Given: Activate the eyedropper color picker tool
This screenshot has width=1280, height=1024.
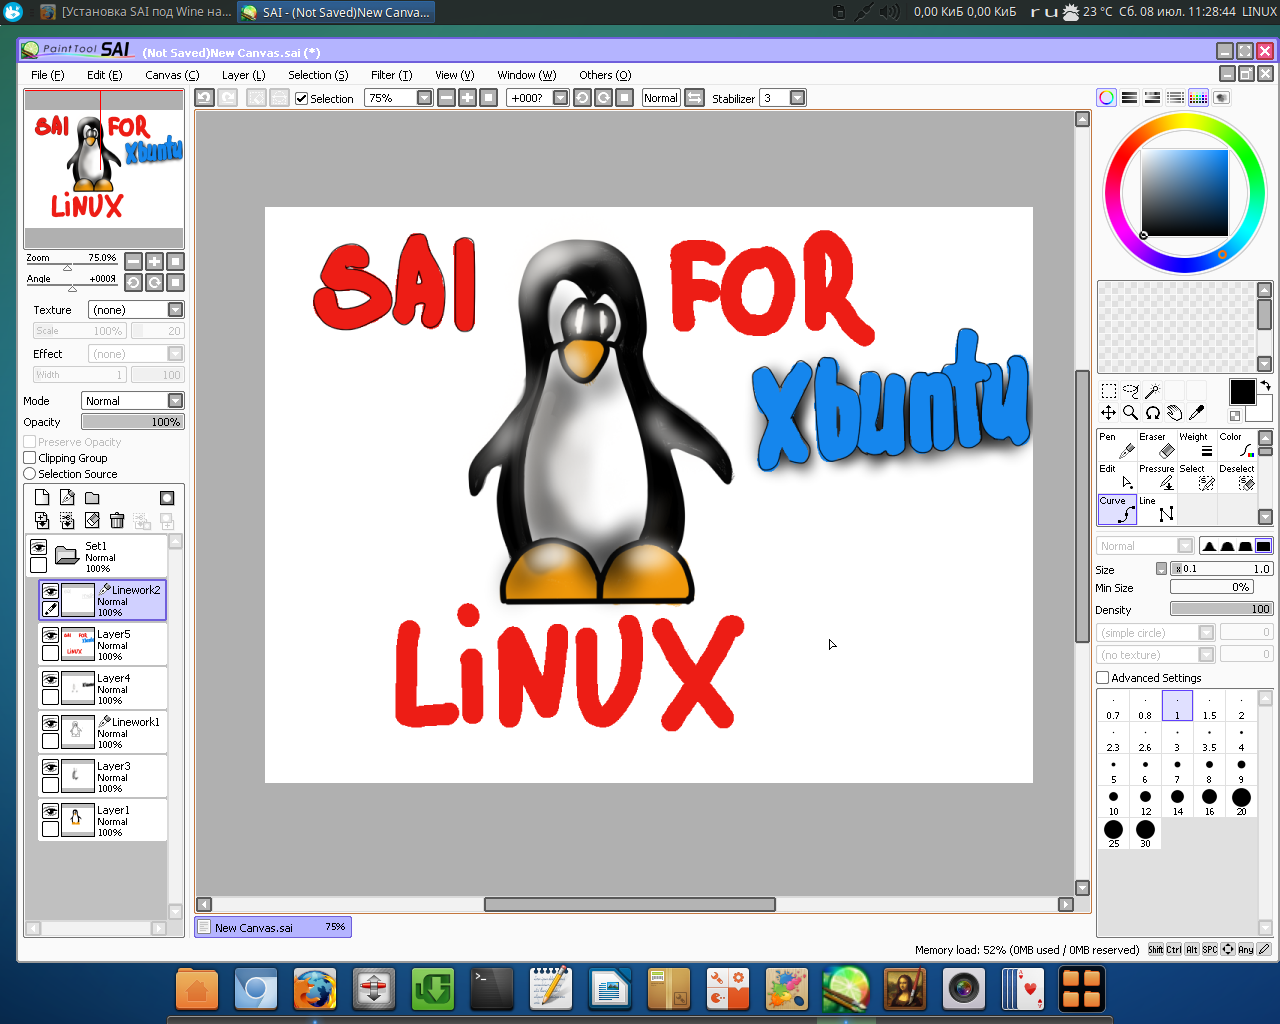Looking at the screenshot, I should 1196,413.
